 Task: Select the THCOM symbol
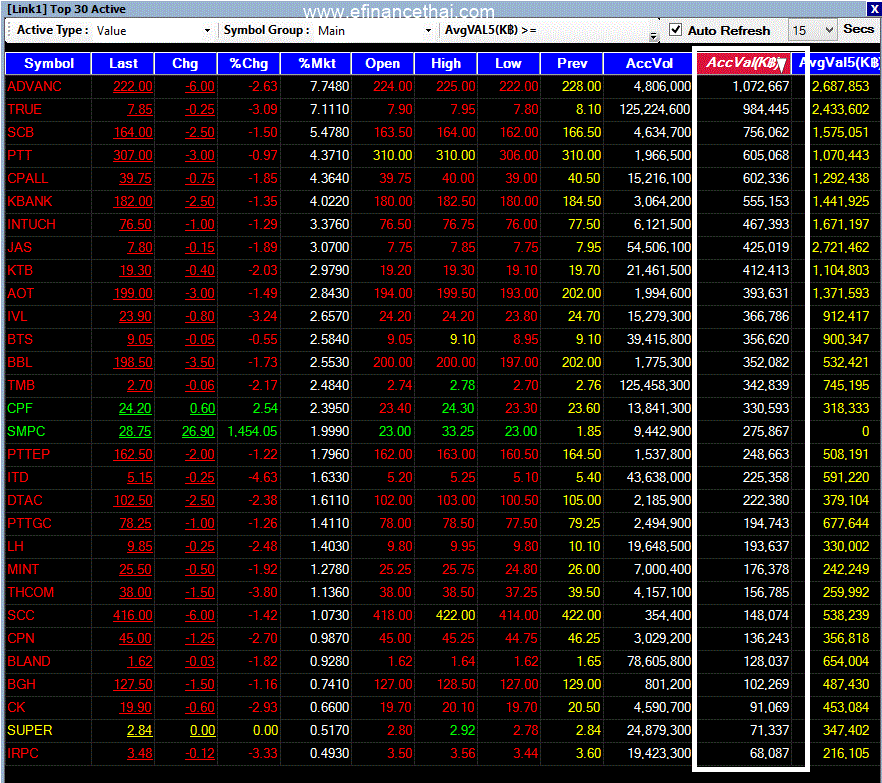31,593
